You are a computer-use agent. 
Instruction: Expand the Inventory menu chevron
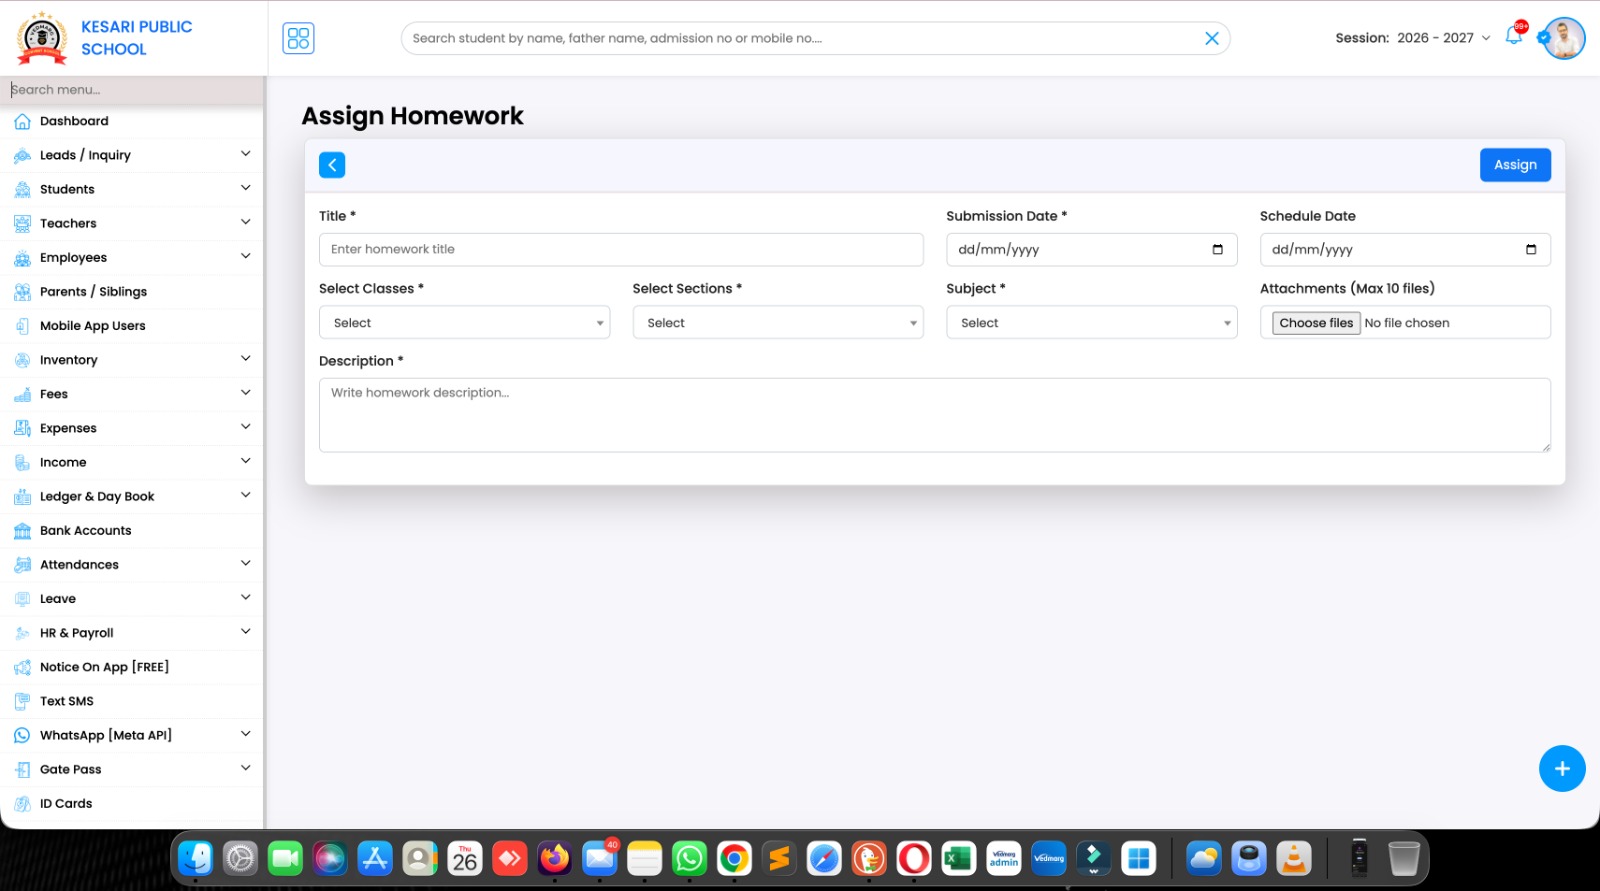(x=245, y=359)
